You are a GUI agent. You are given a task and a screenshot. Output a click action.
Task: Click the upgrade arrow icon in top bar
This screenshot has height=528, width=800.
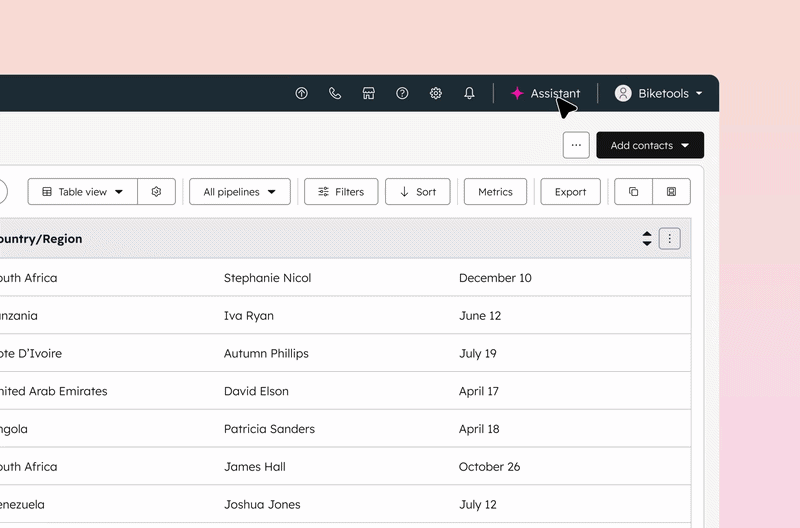pyautogui.click(x=302, y=93)
